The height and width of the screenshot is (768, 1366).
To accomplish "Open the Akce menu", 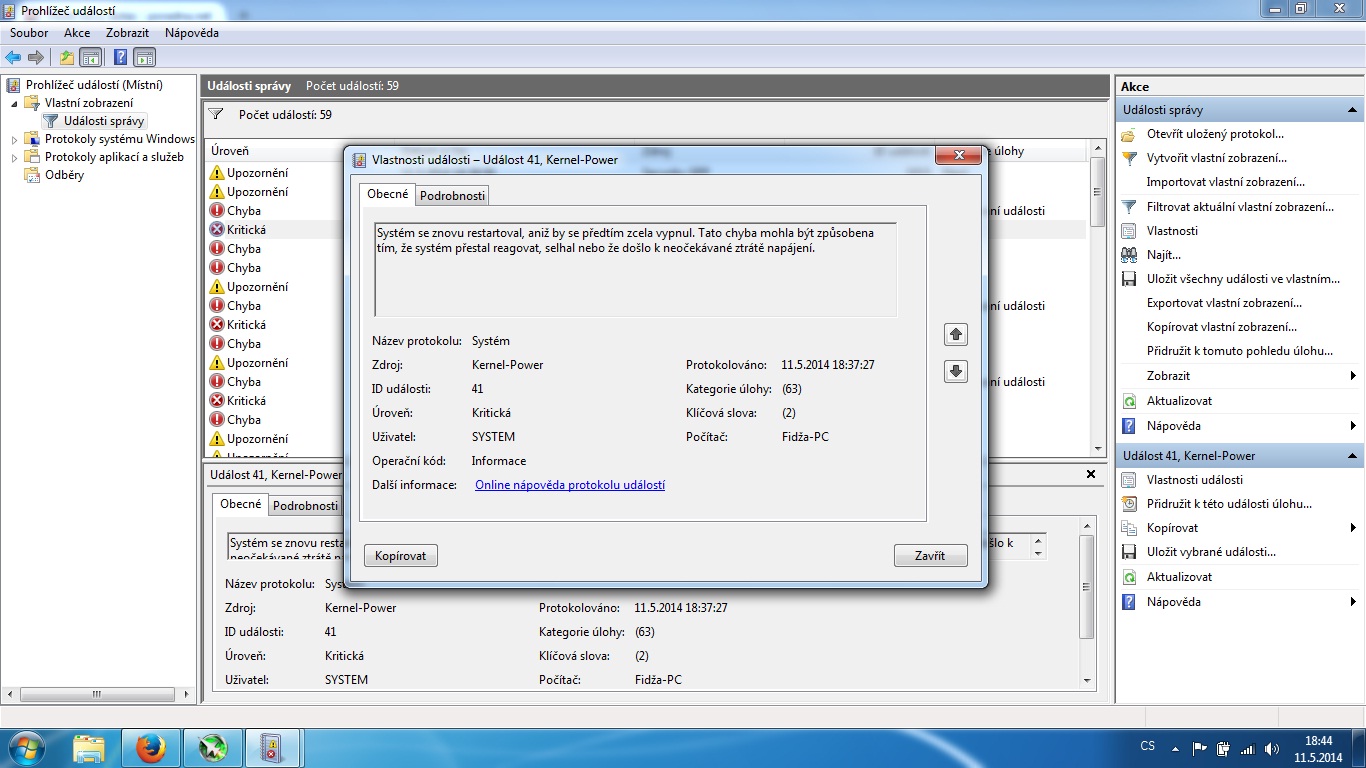I will [77, 33].
